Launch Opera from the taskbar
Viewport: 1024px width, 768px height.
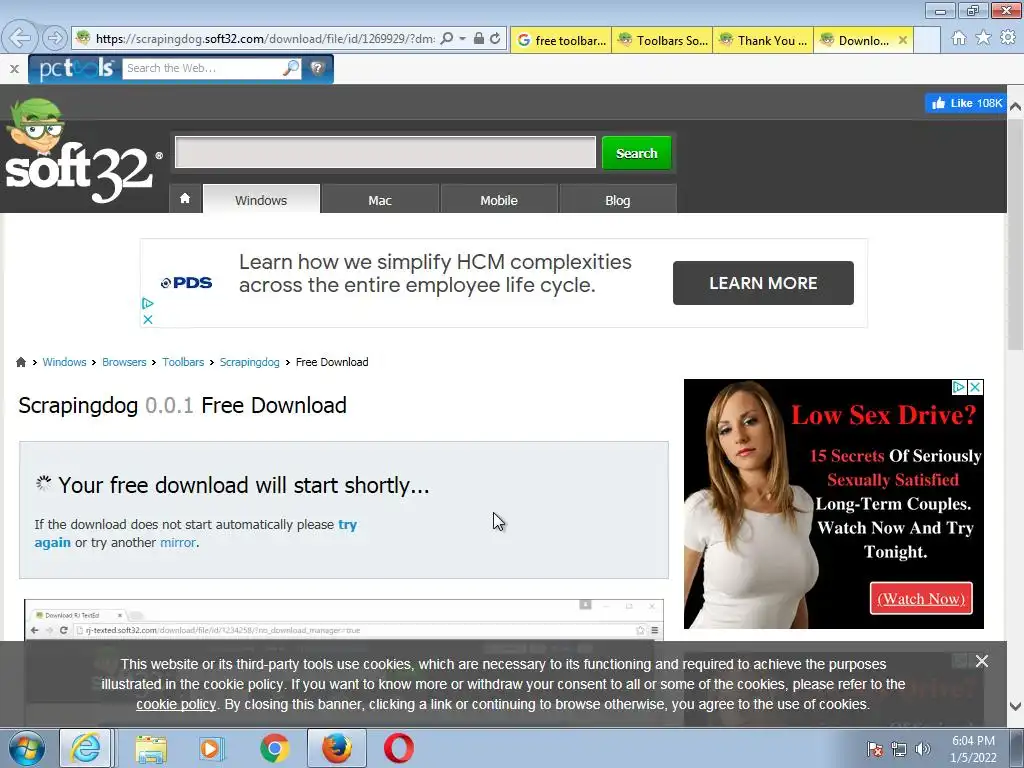point(398,748)
